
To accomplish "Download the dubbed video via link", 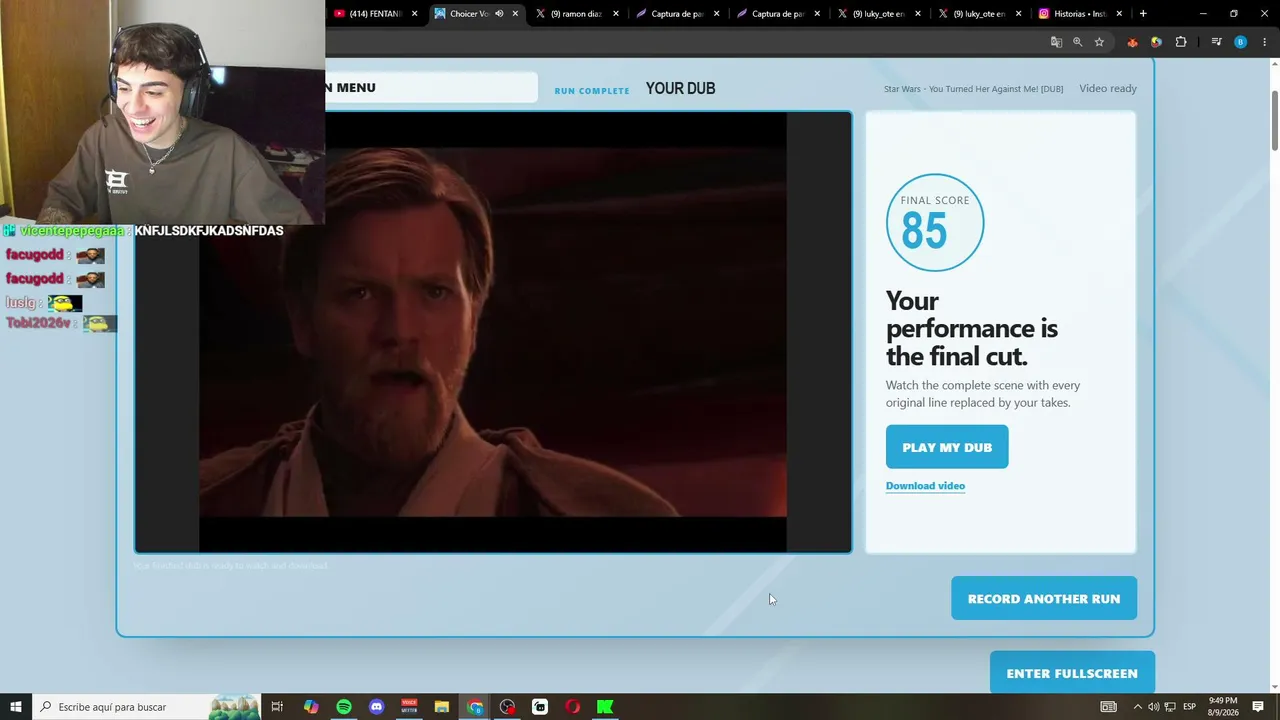I will click(925, 486).
